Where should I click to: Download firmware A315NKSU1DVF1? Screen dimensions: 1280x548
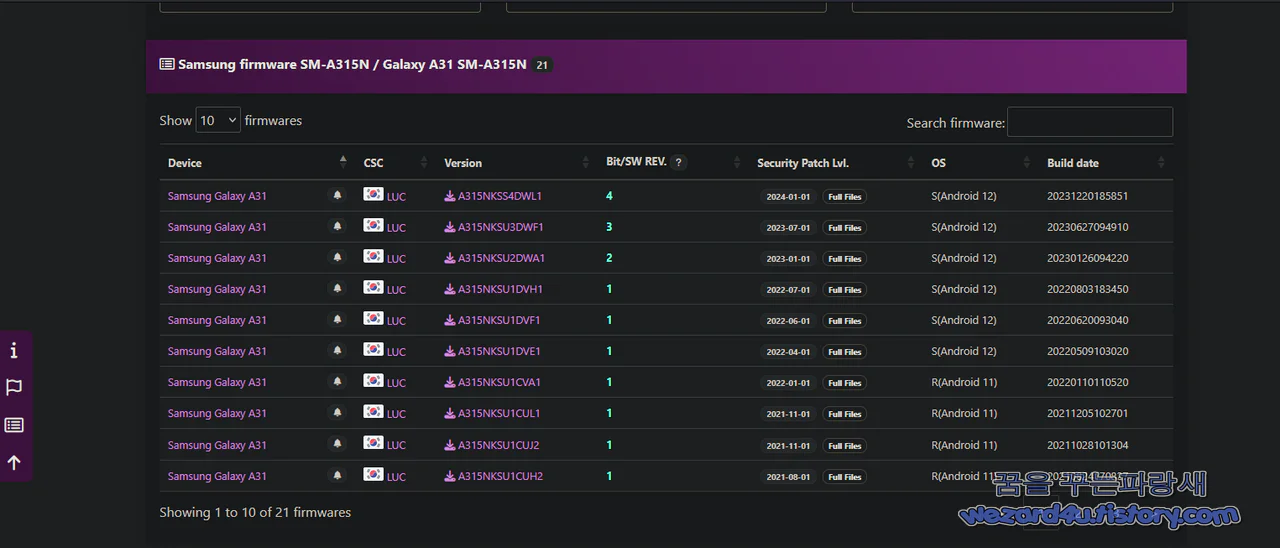[493, 320]
